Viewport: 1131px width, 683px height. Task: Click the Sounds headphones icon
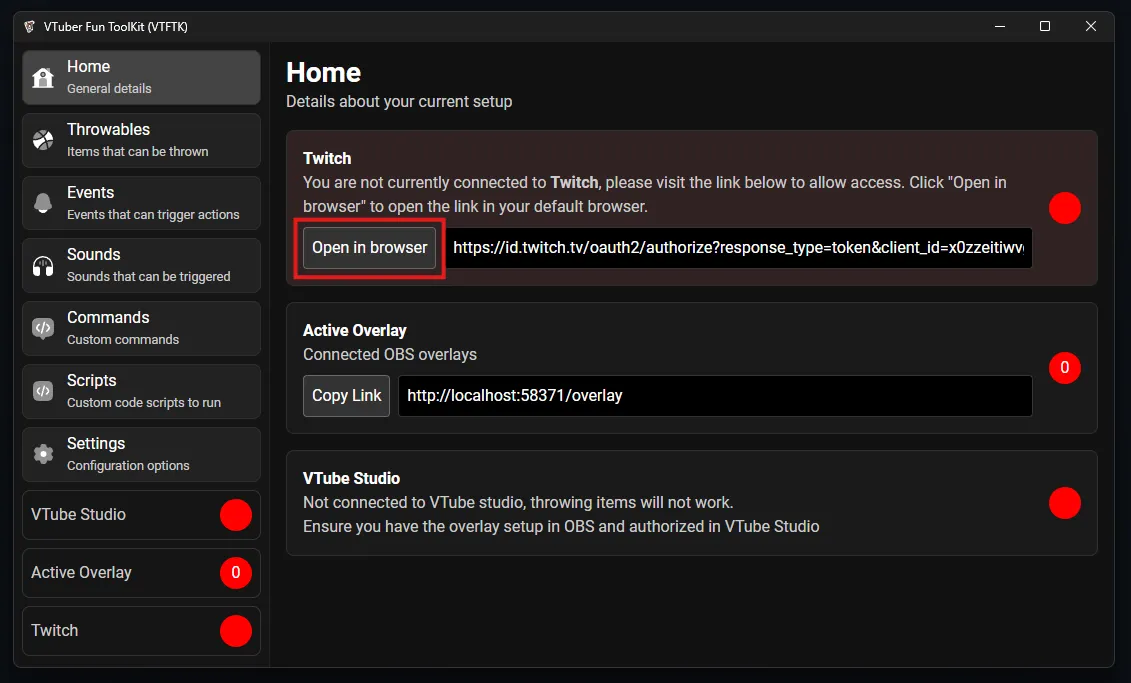[x=43, y=266]
